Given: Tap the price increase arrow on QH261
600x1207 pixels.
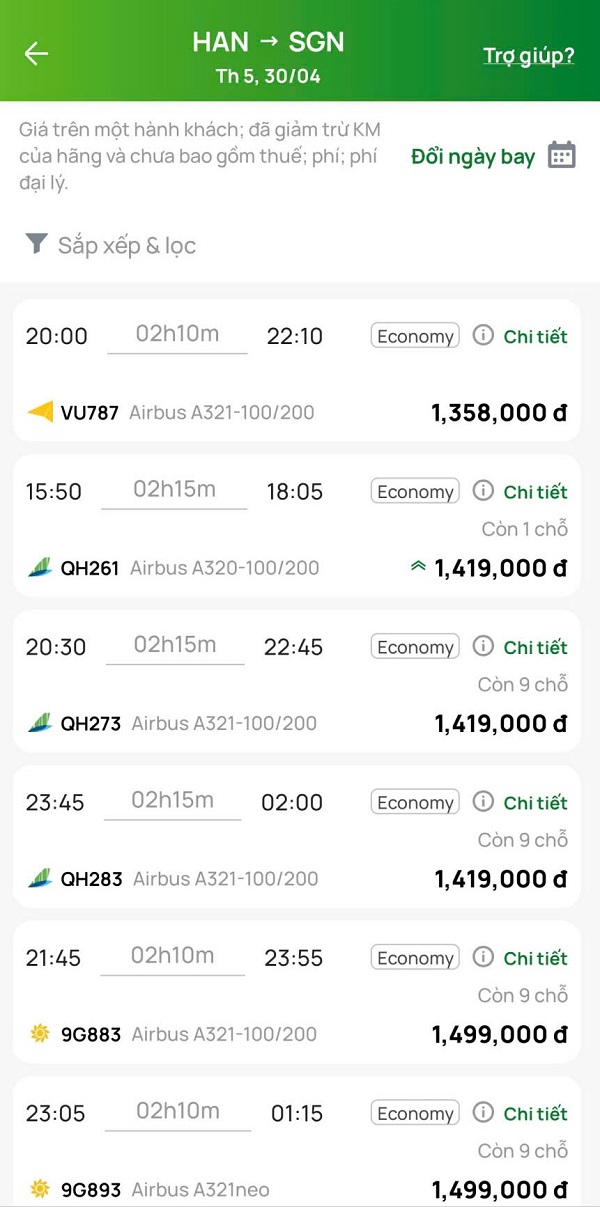Looking at the screenshot, I should (x=418, y=568).
